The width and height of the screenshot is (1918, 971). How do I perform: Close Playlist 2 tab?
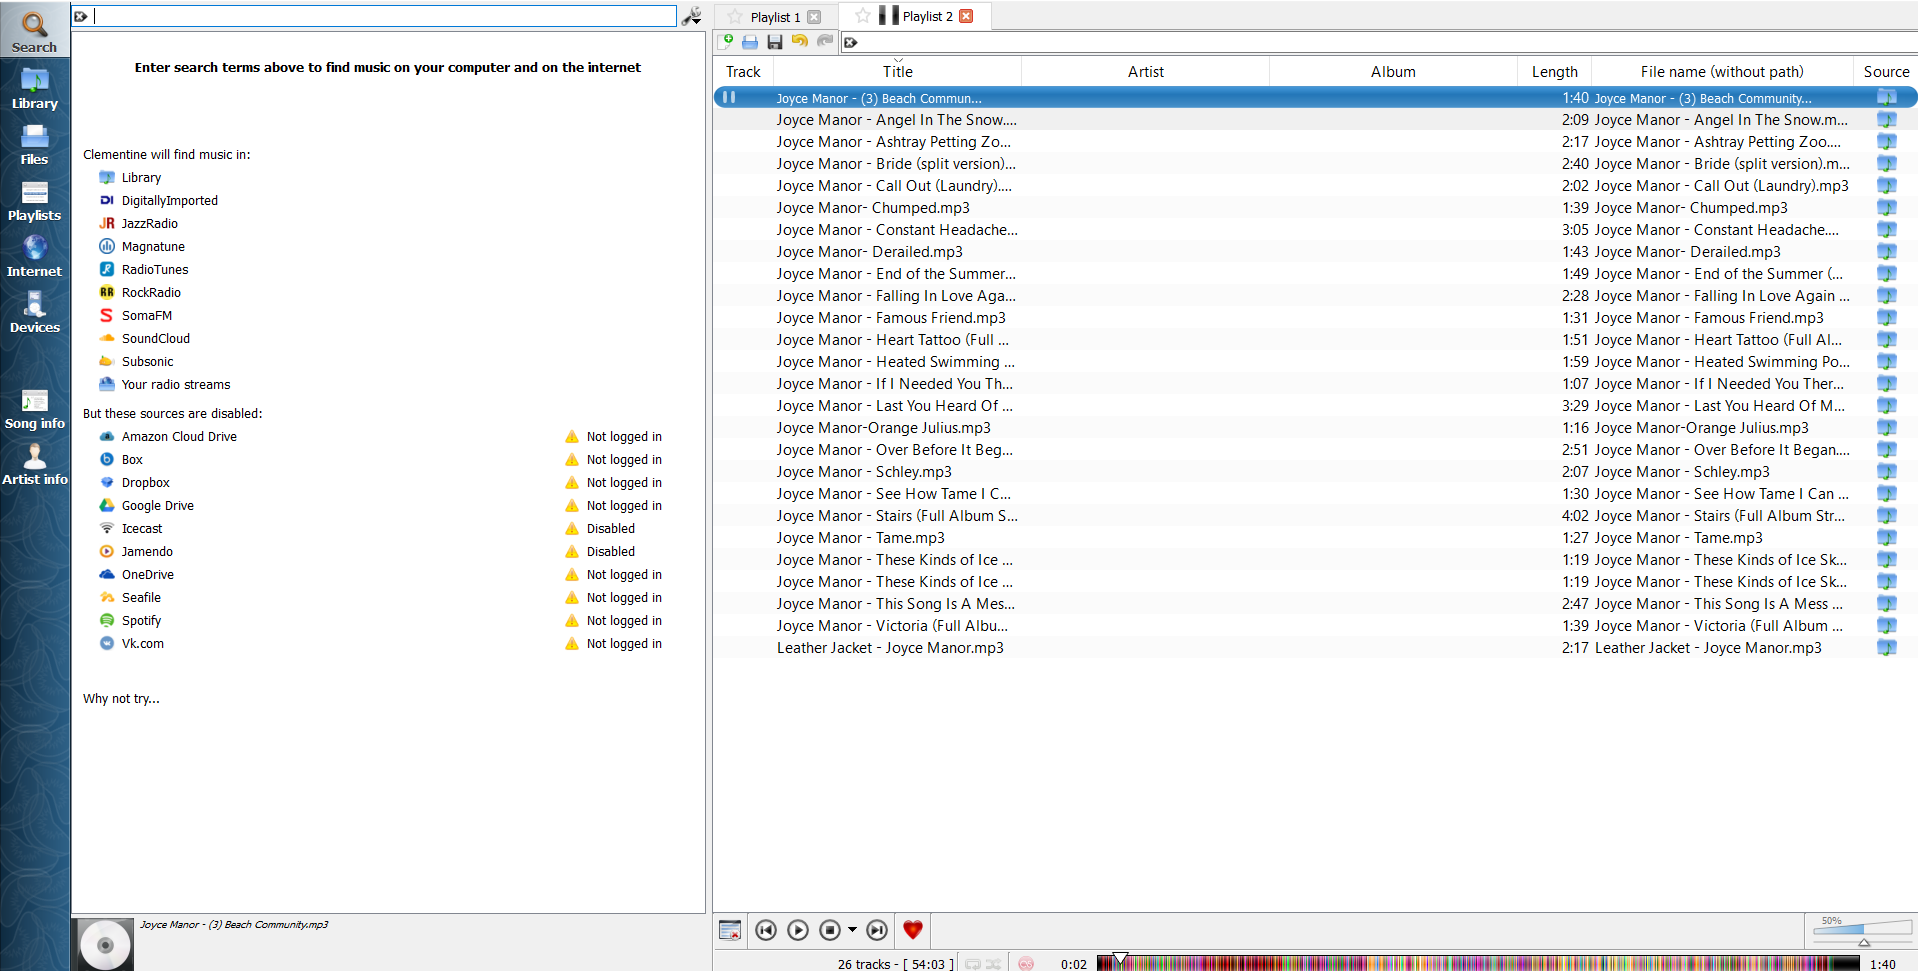[x=966, y=16]
